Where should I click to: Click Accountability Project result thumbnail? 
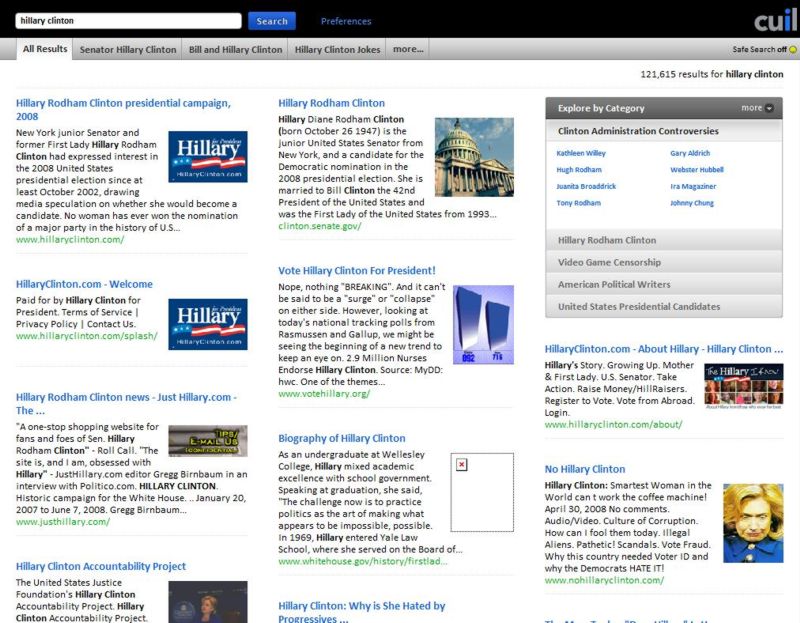[208, 602]
